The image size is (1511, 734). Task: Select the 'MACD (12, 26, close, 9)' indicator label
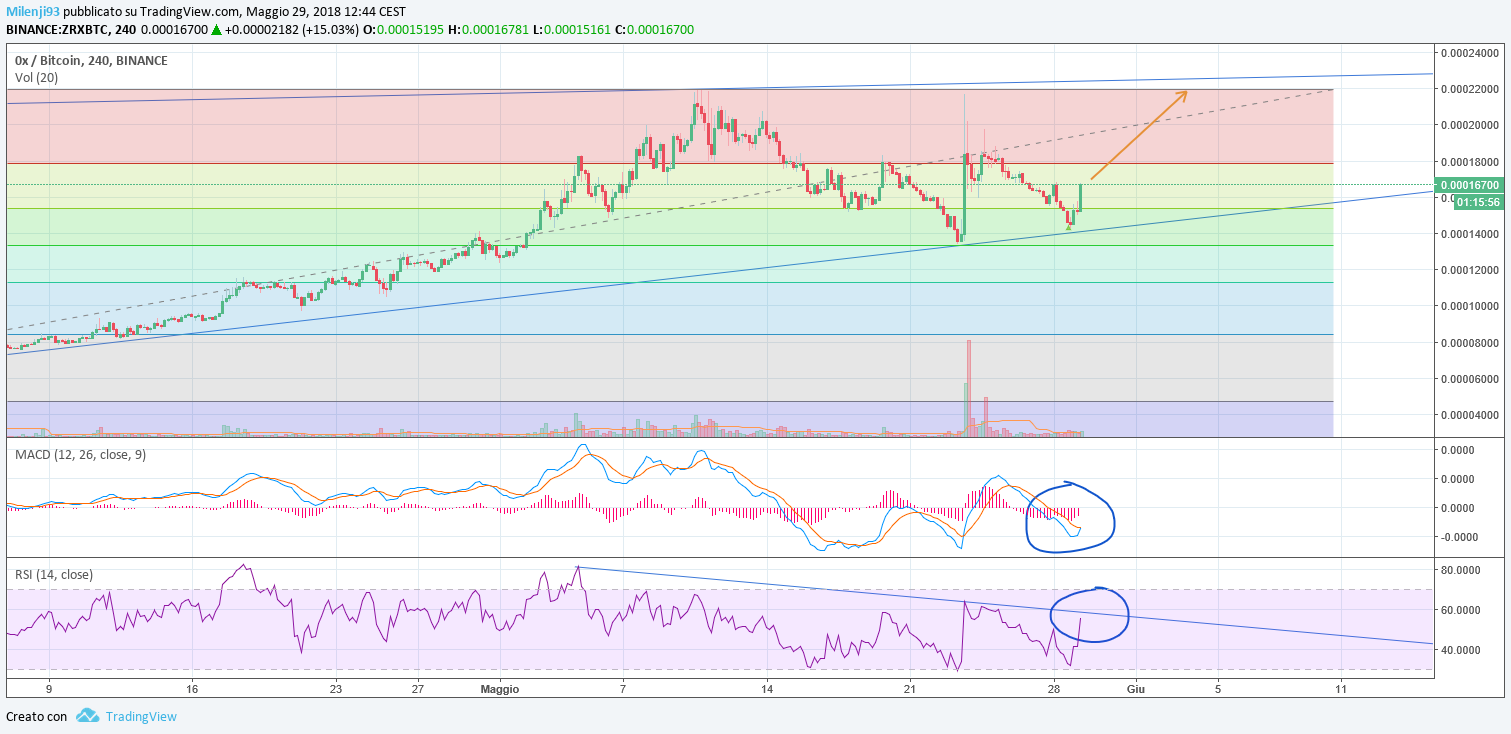pos(80,455)
